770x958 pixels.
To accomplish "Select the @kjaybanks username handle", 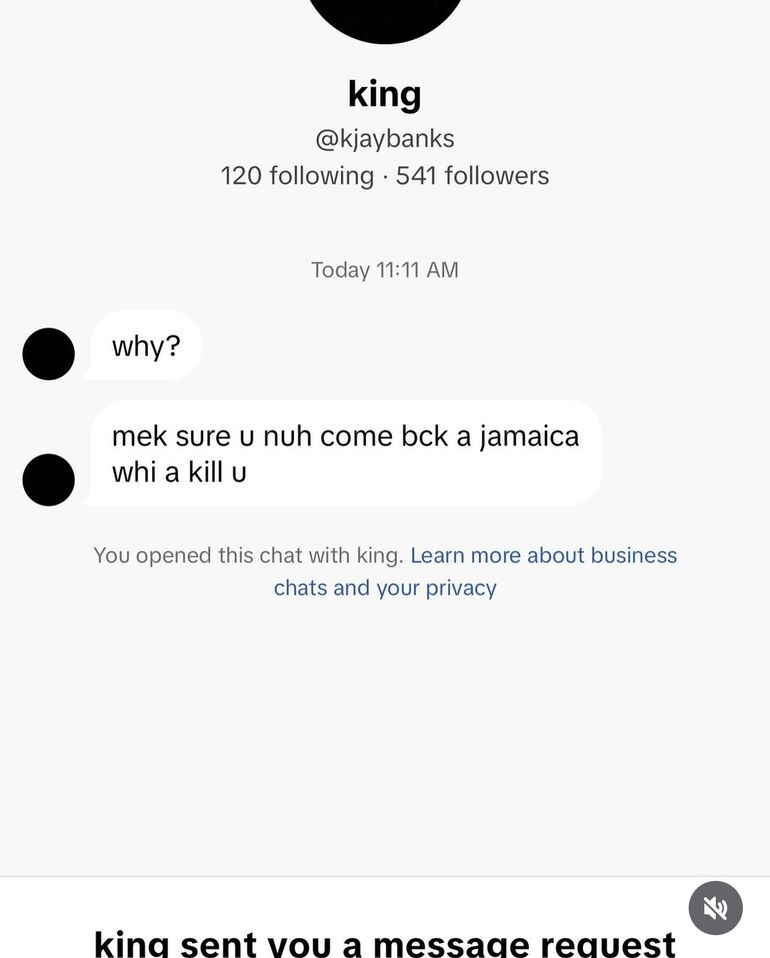I will pyautogui.click(x=385, y=138).
